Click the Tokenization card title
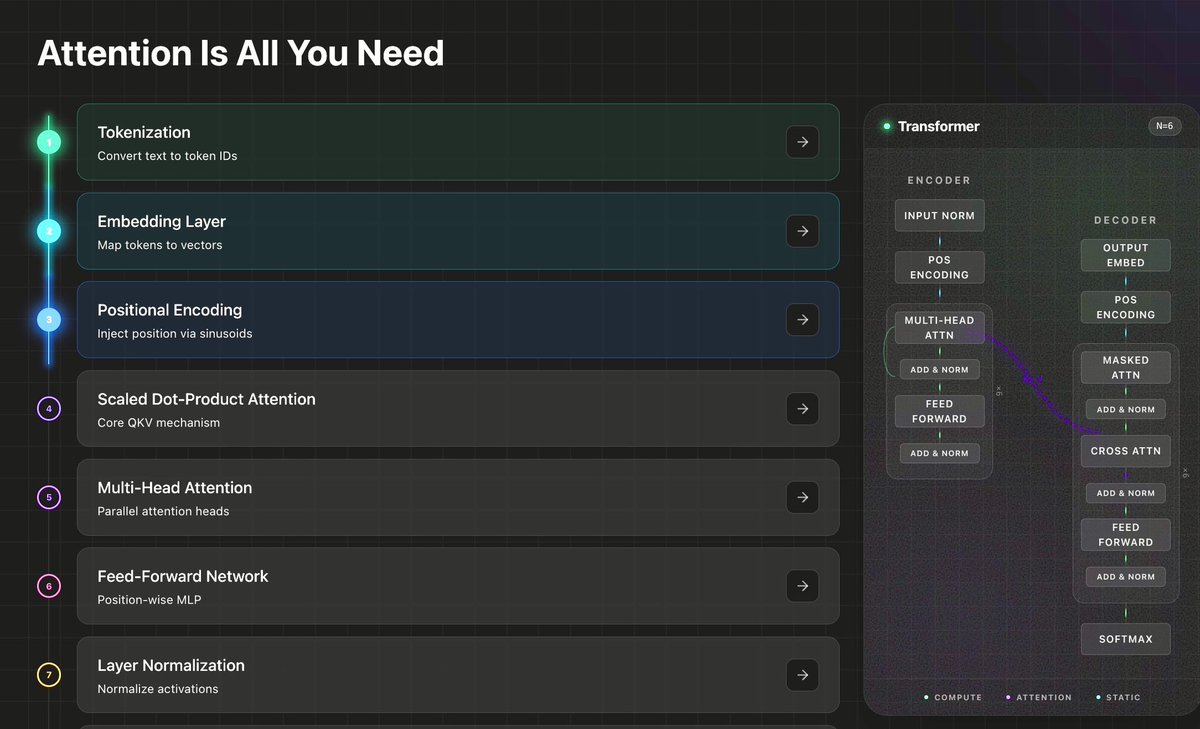This screenshot has height=729, width=1200. pos(144,132)
